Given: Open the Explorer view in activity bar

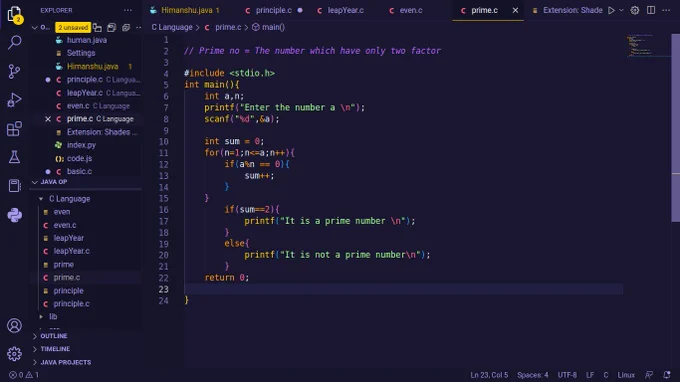Looking at the screenshot, I should (14, 14).
